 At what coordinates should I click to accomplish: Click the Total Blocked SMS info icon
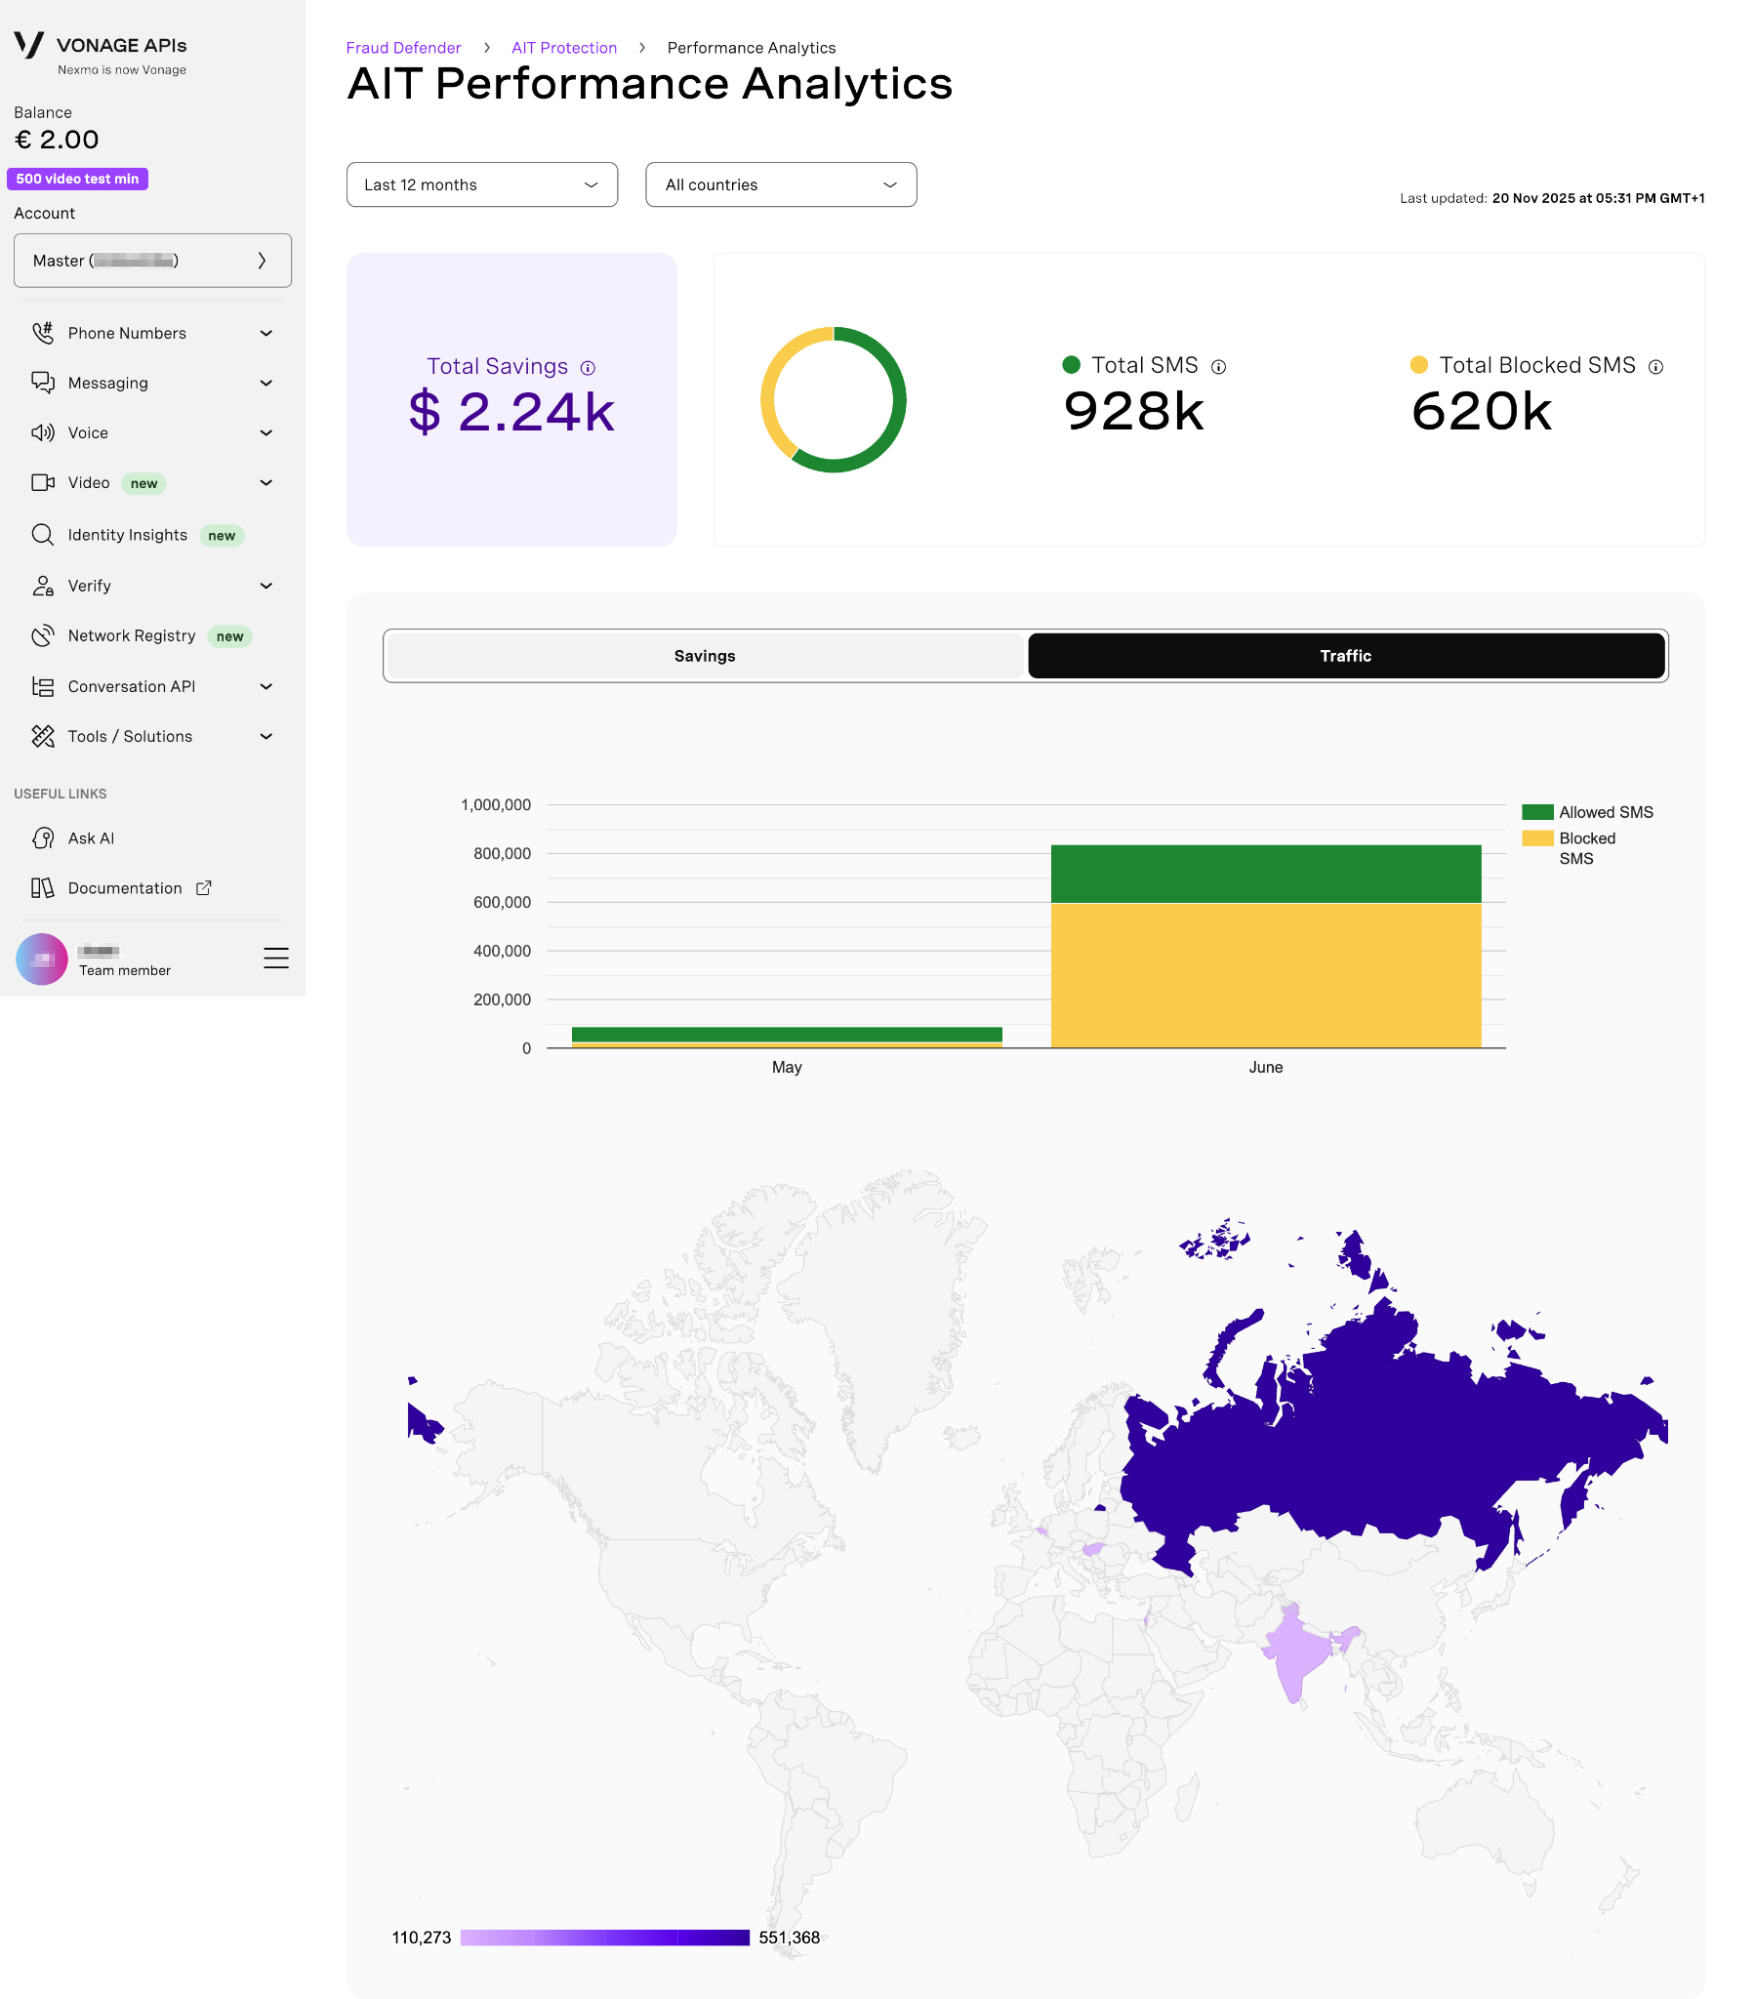1654,366
